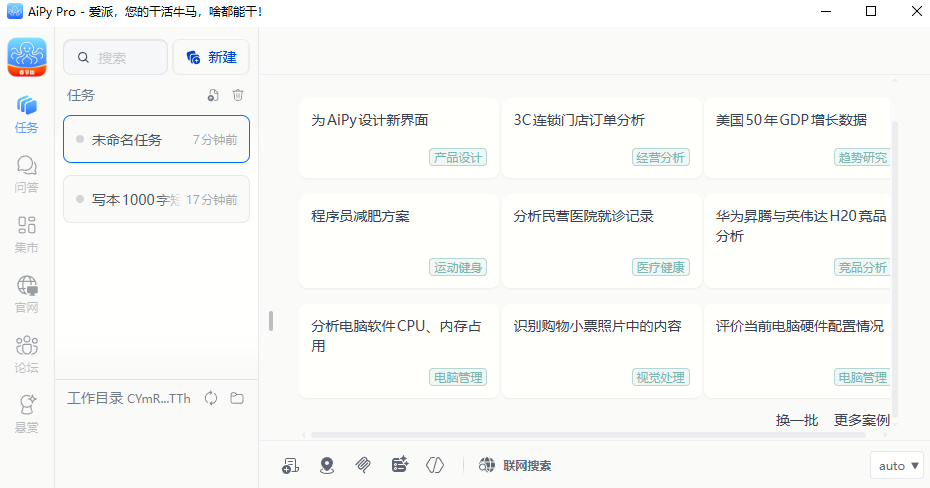This screenshot has height=488, width=930.
Task: Open the 集市 marketplace in sidebar
Action: 27,232
